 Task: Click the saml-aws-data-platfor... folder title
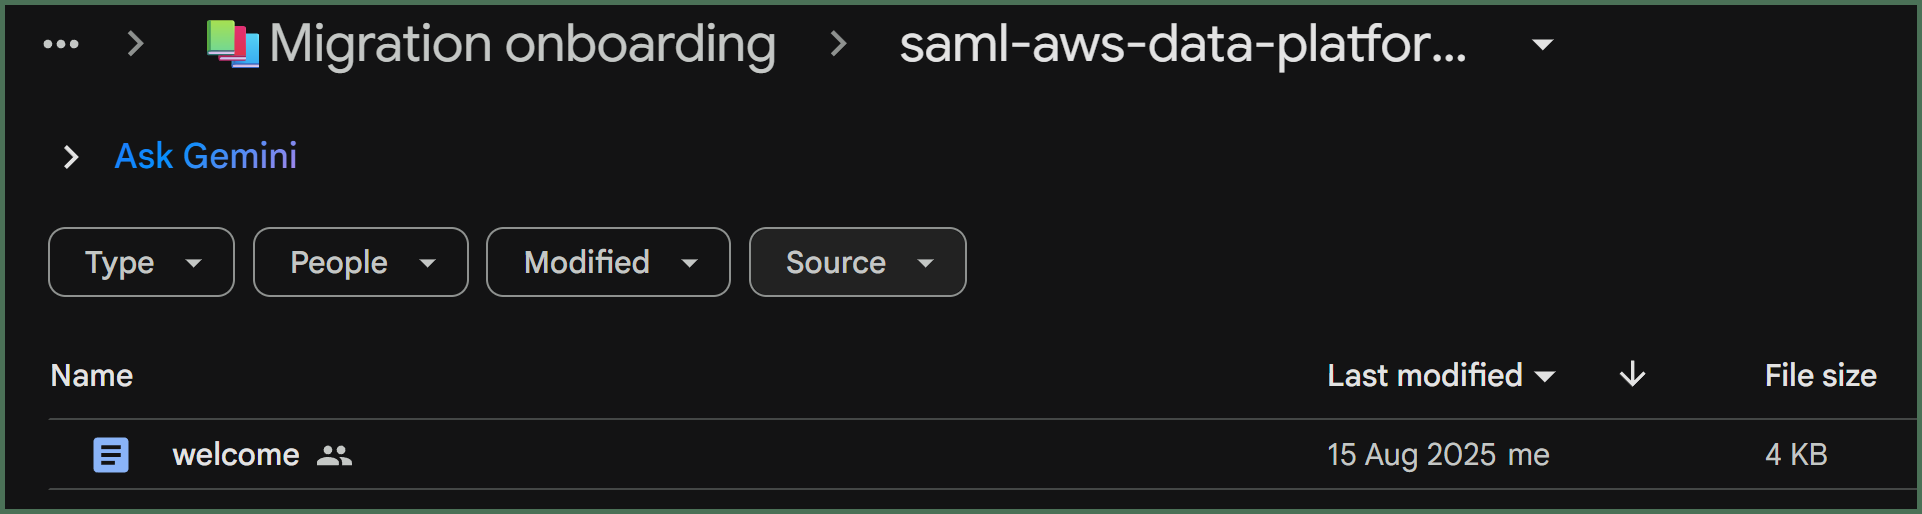1183,44
